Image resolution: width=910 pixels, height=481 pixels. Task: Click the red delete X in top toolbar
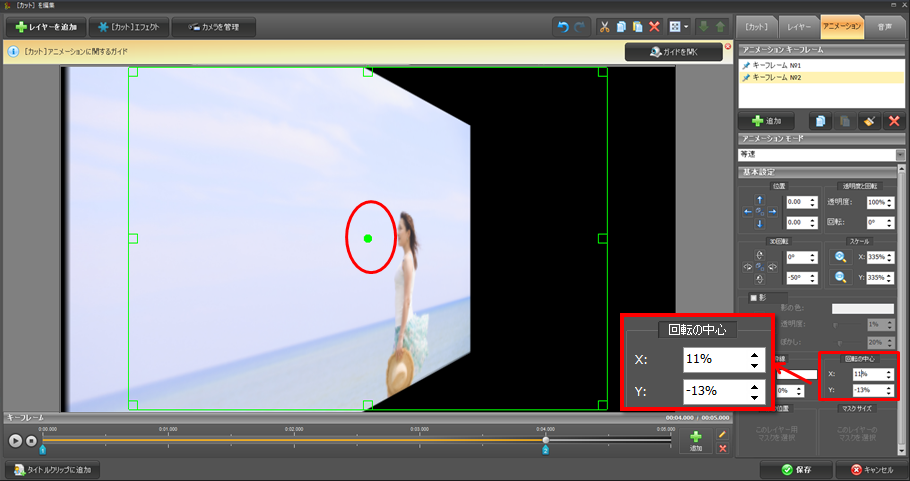click(x=654, y=26)
